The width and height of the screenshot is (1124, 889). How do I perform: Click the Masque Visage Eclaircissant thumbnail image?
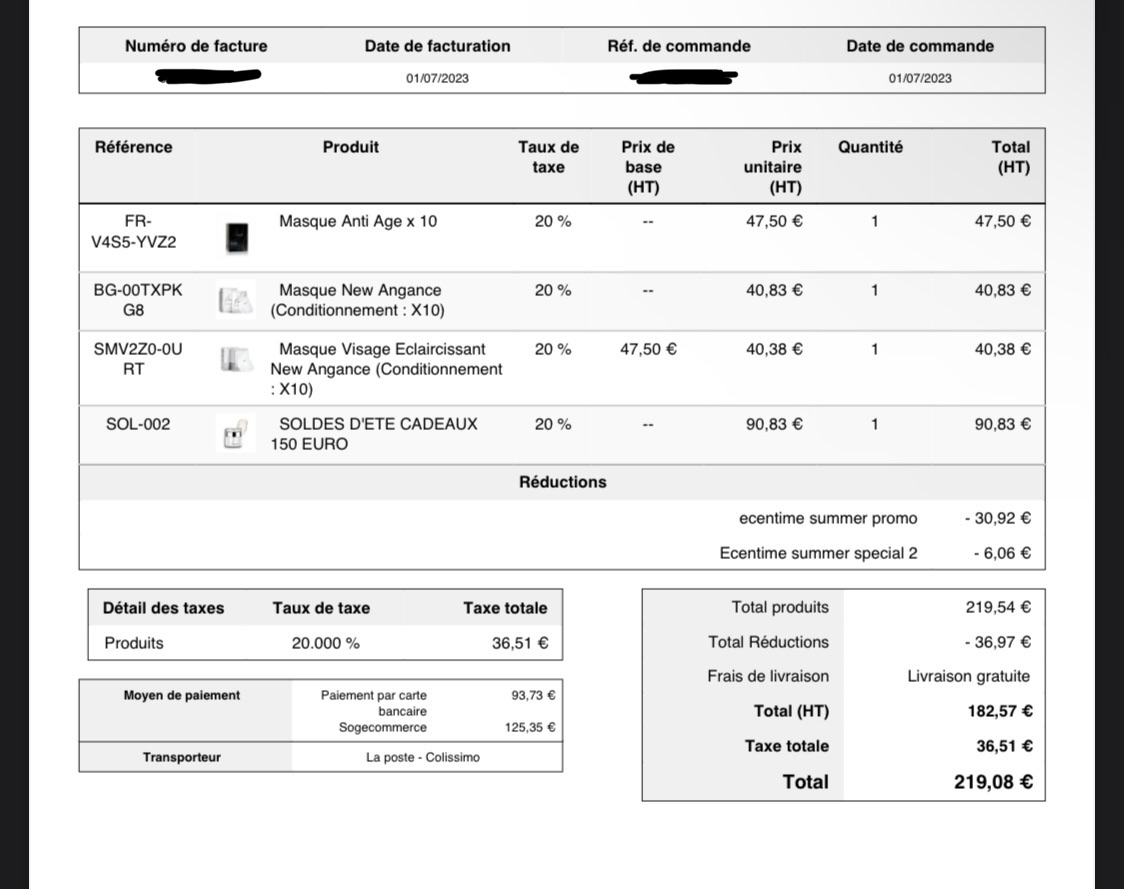click(x=235, y=358)
